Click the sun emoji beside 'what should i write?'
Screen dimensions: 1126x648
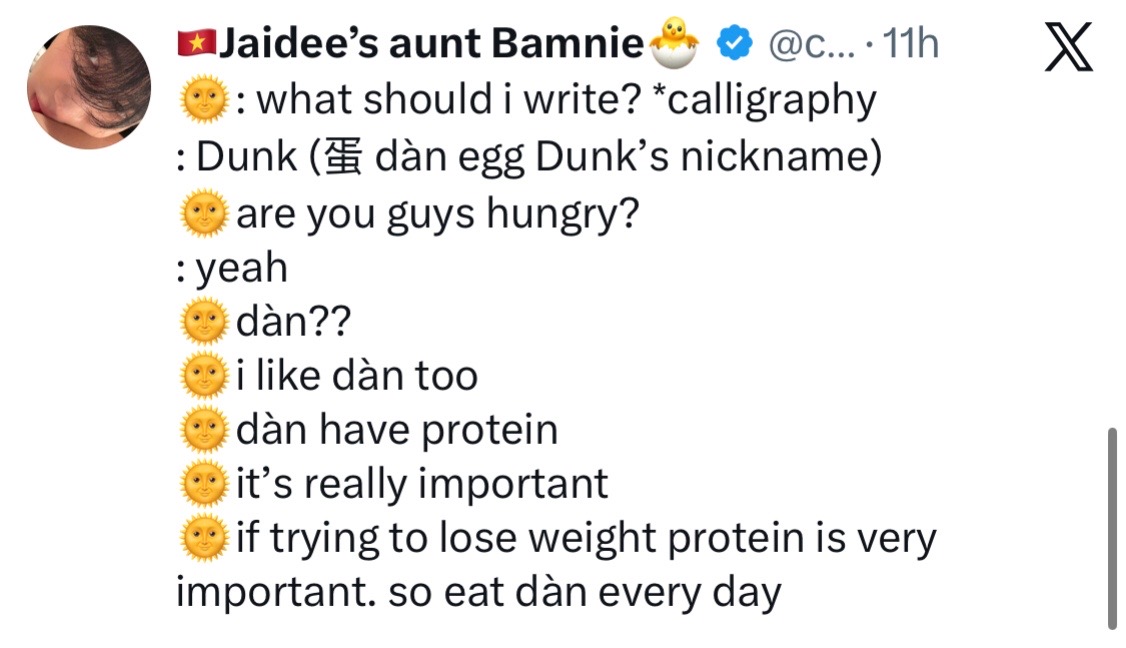tap(204, 100)
